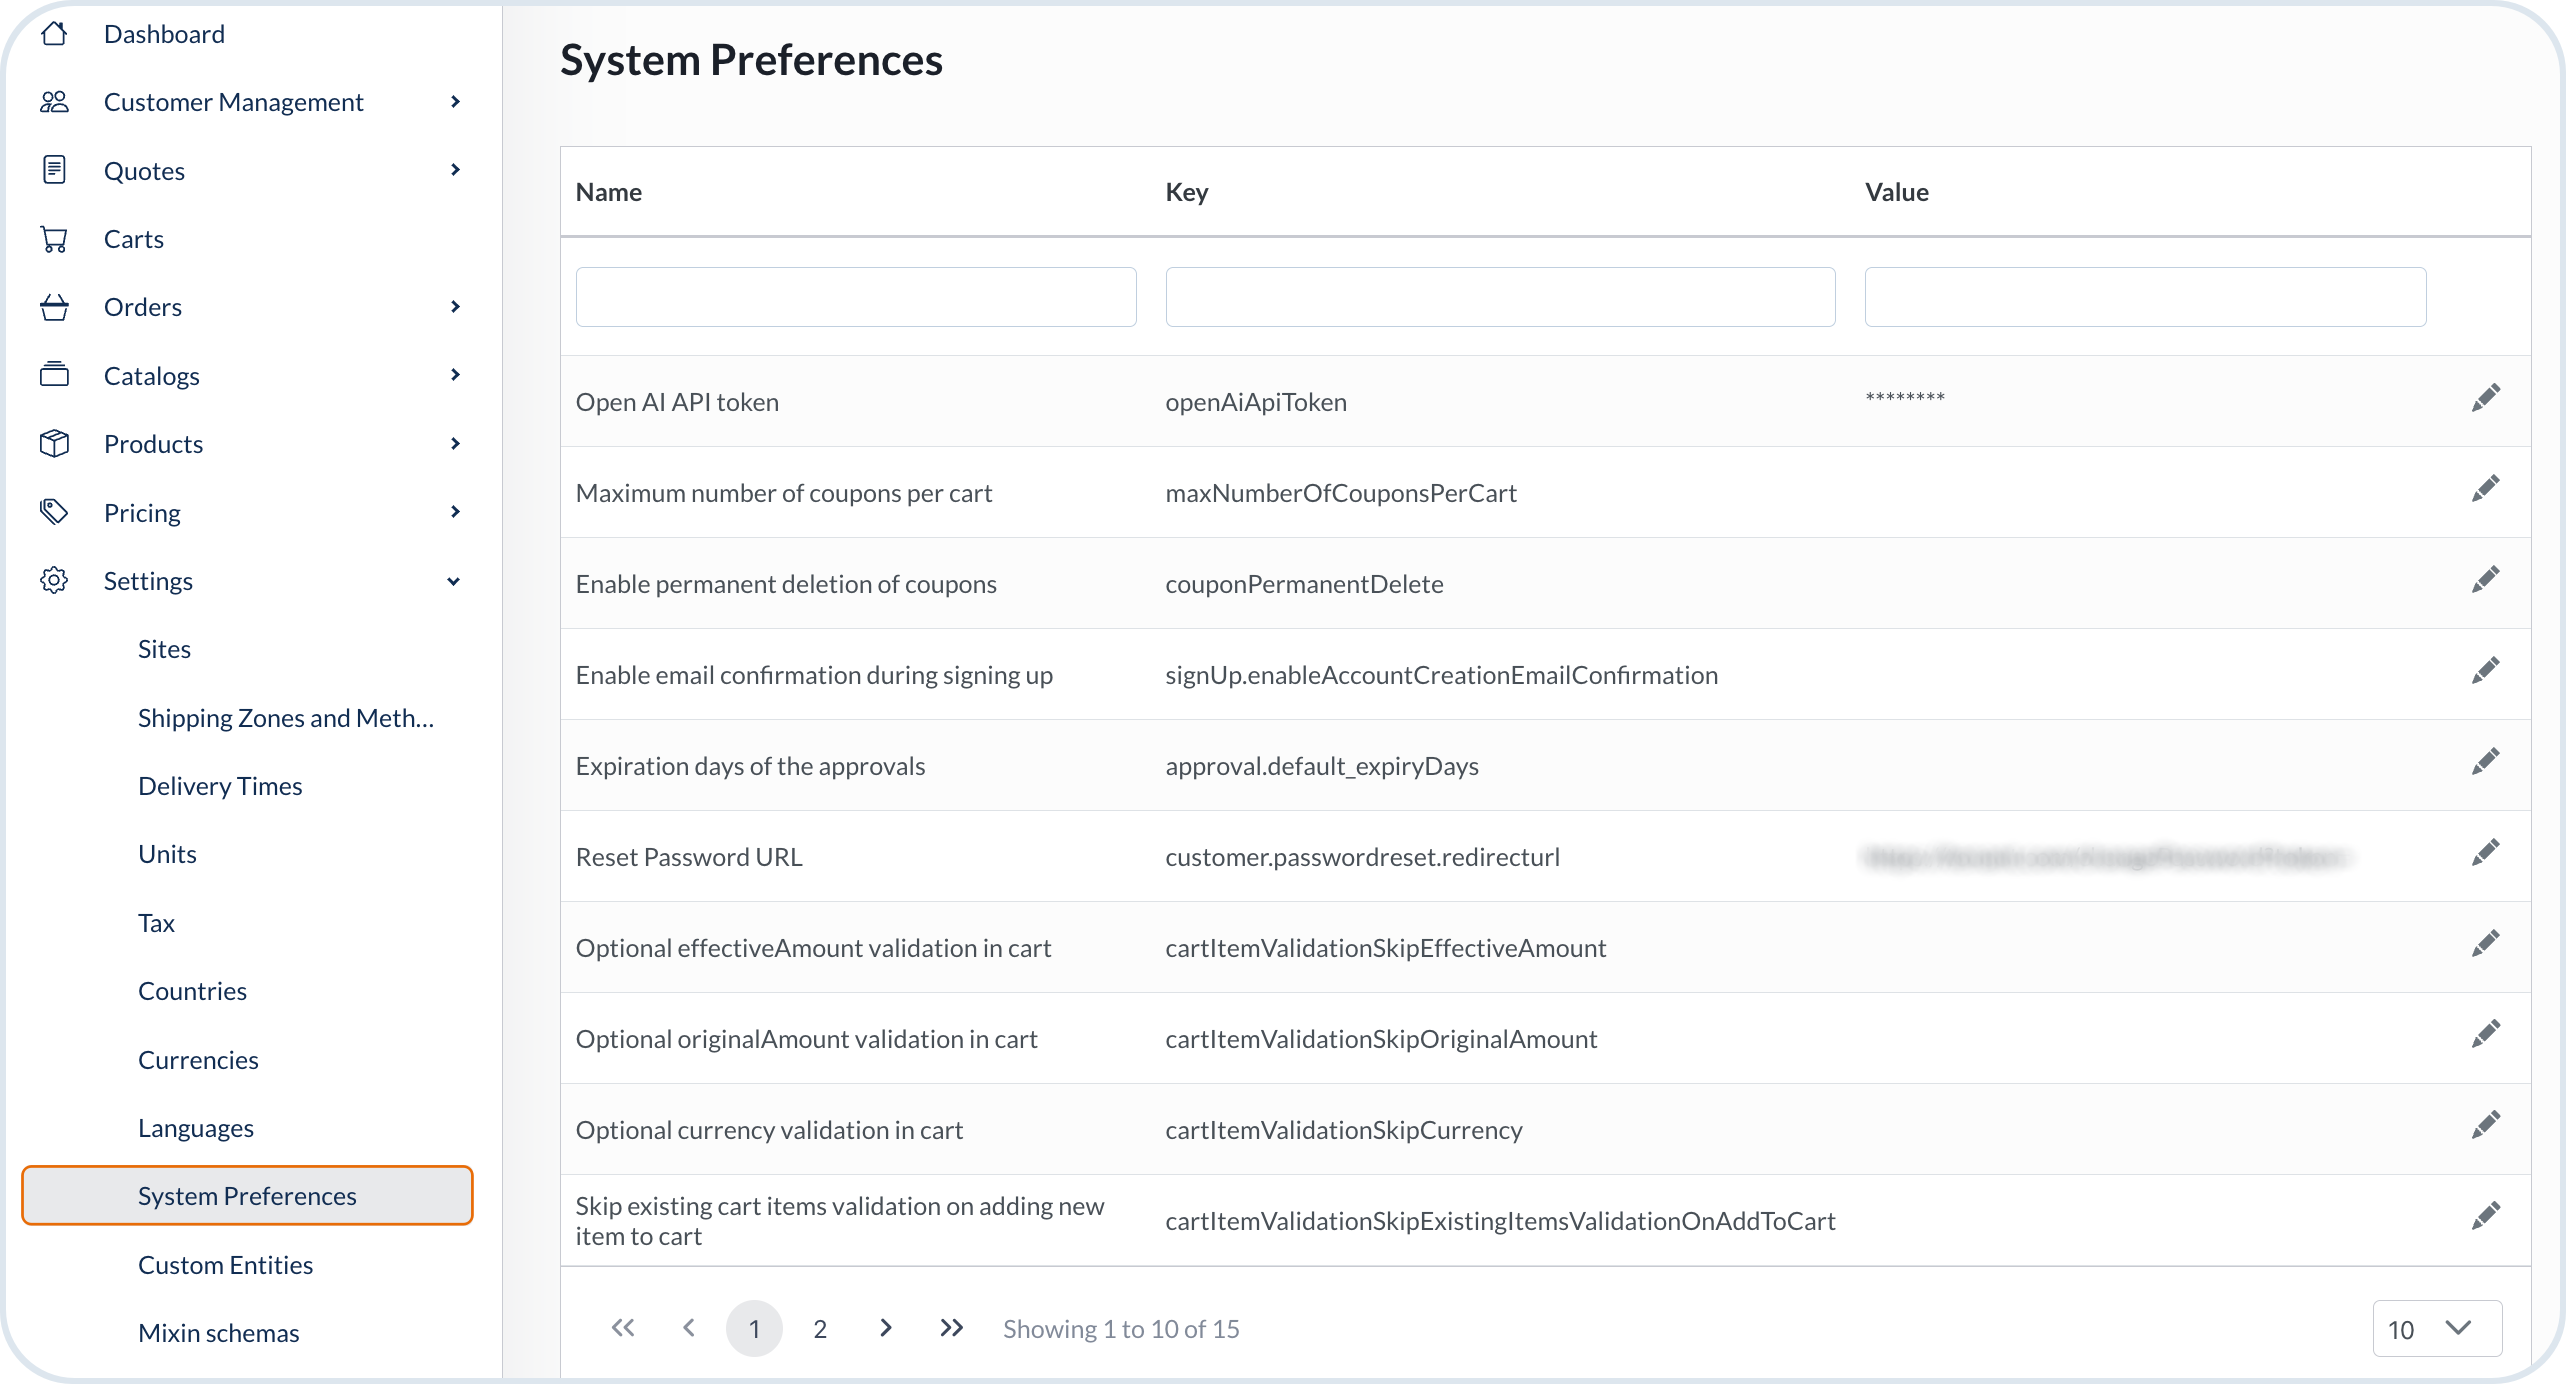Viewport: 2566px width, 1384px height.
Task: Open rows per page dropdown showing 10
Action: point(2437,1328)
